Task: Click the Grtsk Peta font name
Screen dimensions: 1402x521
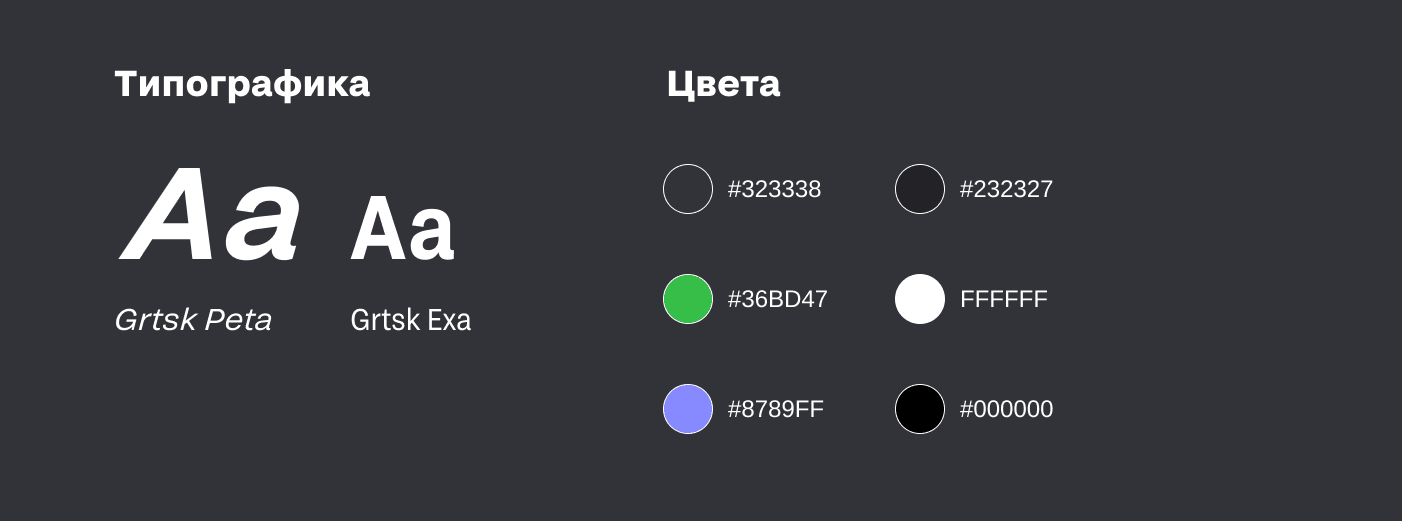Action: (193, 320)
